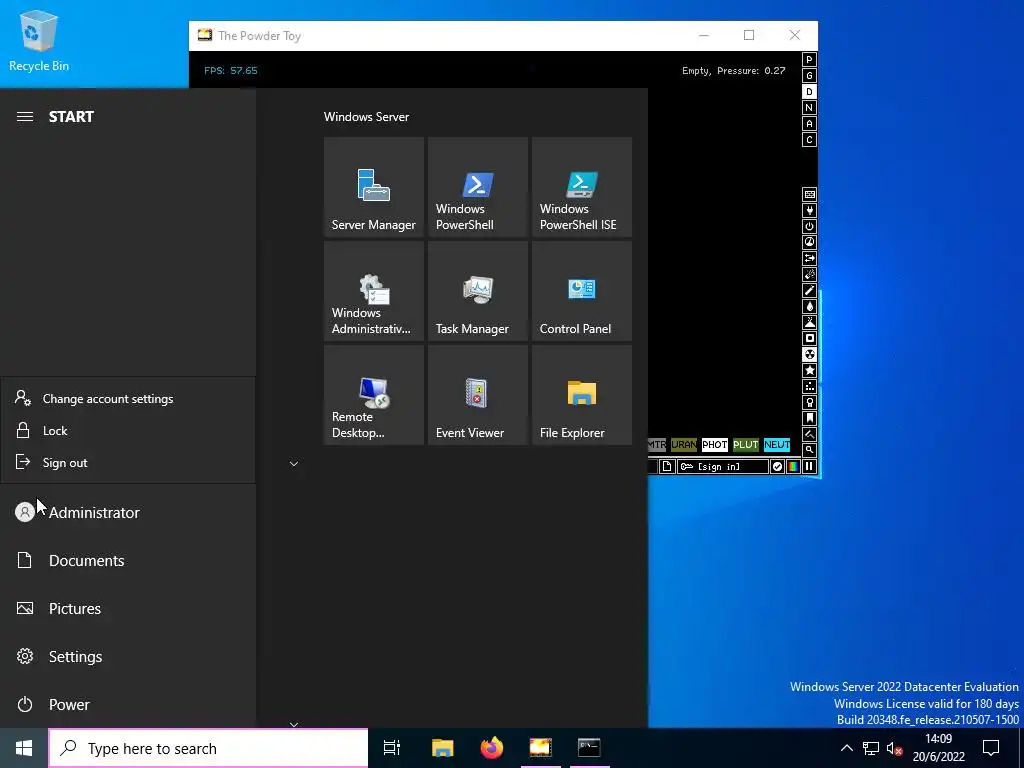This screenshot has height=768, width=1024.
Task: Open the Gases canister category
Action: click(x=809, y=290)
